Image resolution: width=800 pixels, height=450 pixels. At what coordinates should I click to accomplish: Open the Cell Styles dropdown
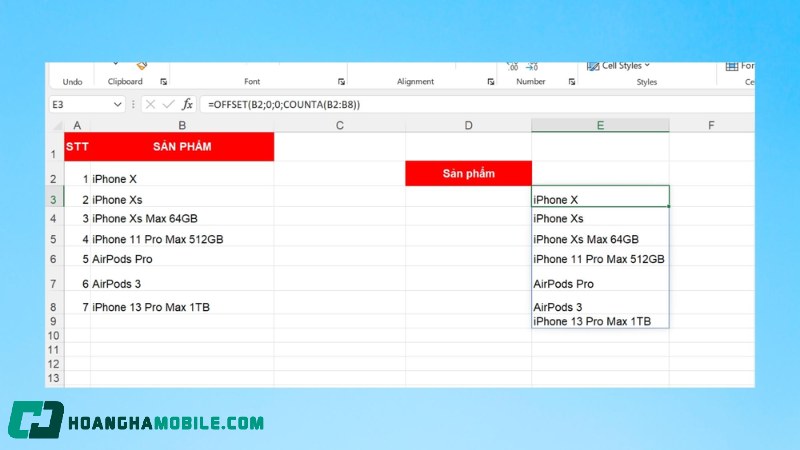tap(618, 66)
